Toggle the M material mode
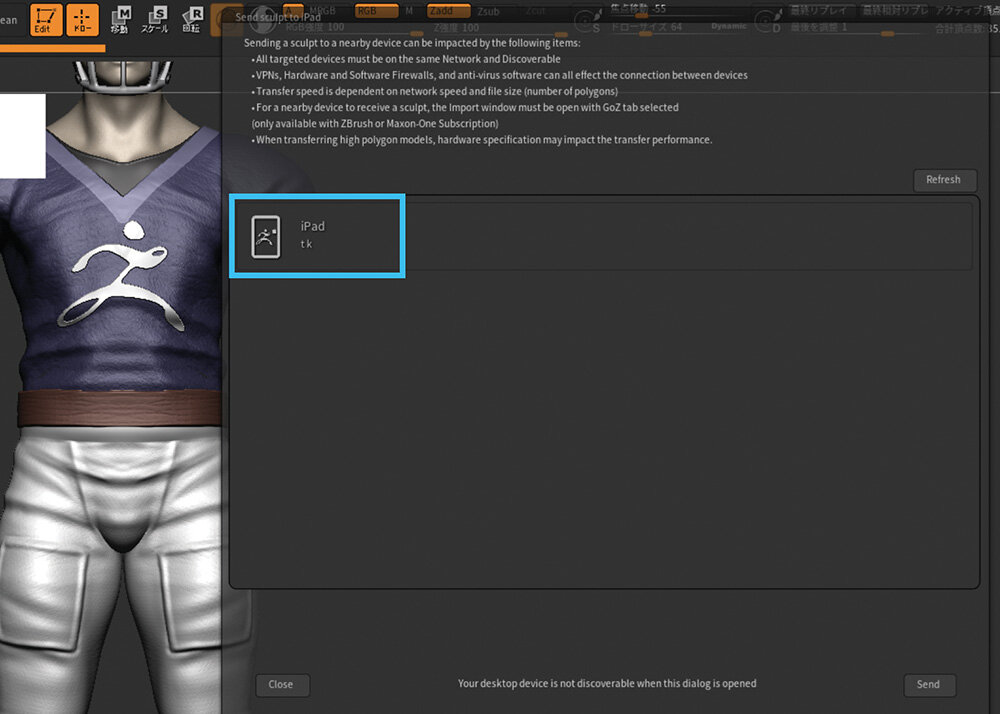 click(409, 11)
